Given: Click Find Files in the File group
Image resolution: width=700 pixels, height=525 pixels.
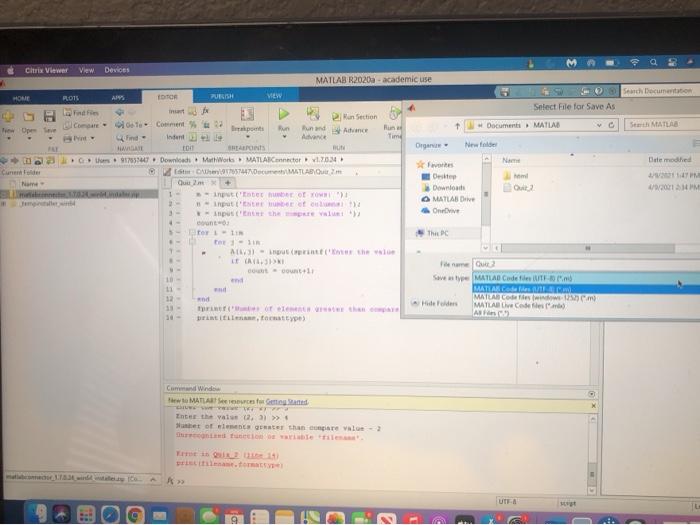Looking at the screenshot, I should [x=81, y=112].
